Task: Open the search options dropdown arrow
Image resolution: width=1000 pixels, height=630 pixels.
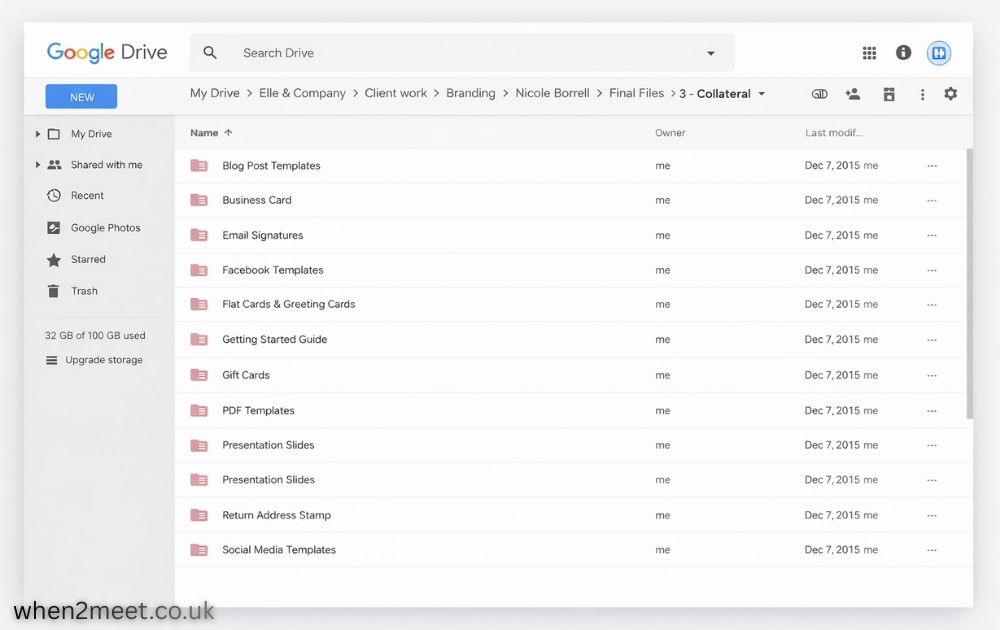Action: pyautogui.click(x=710, y=53)
